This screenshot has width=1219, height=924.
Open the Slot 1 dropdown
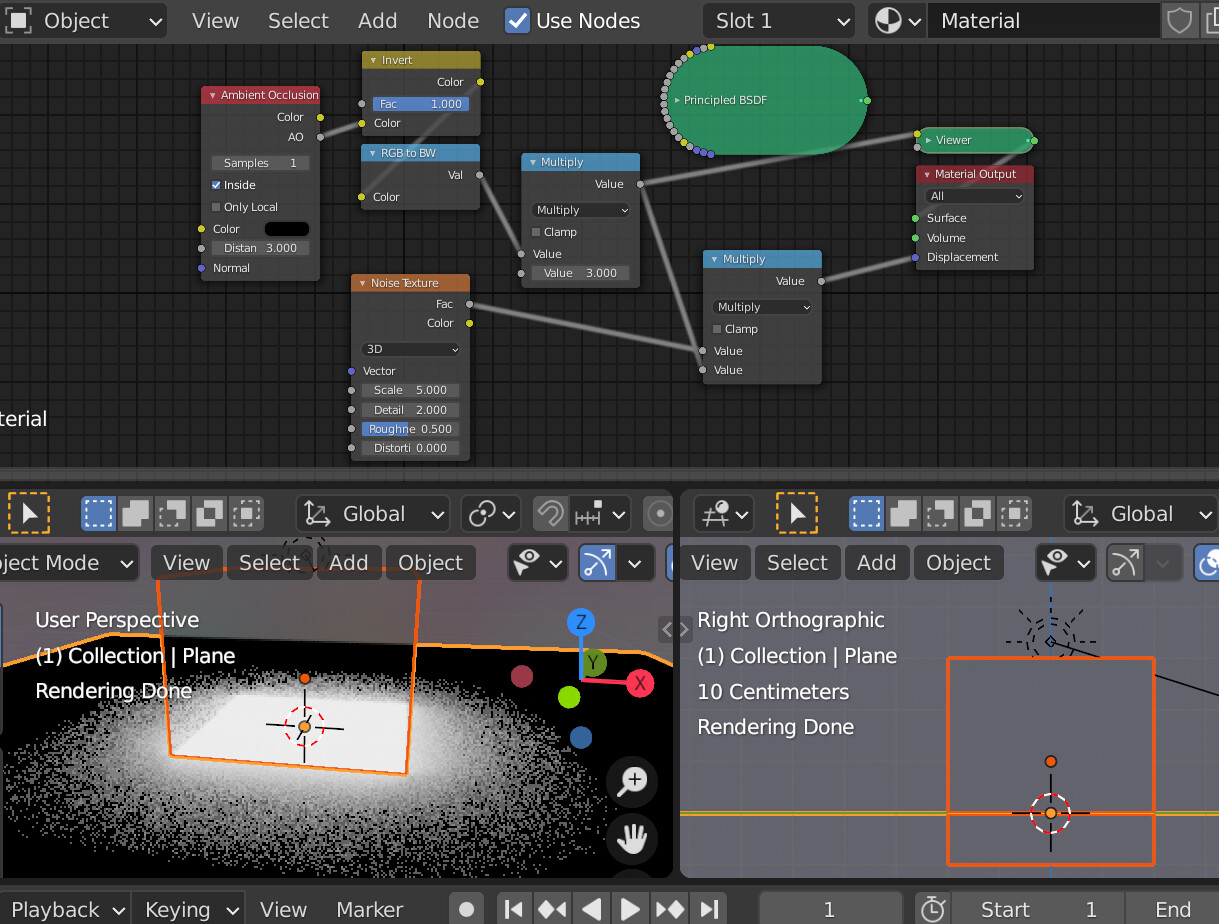pyautogui.click(x=778, y=20)
